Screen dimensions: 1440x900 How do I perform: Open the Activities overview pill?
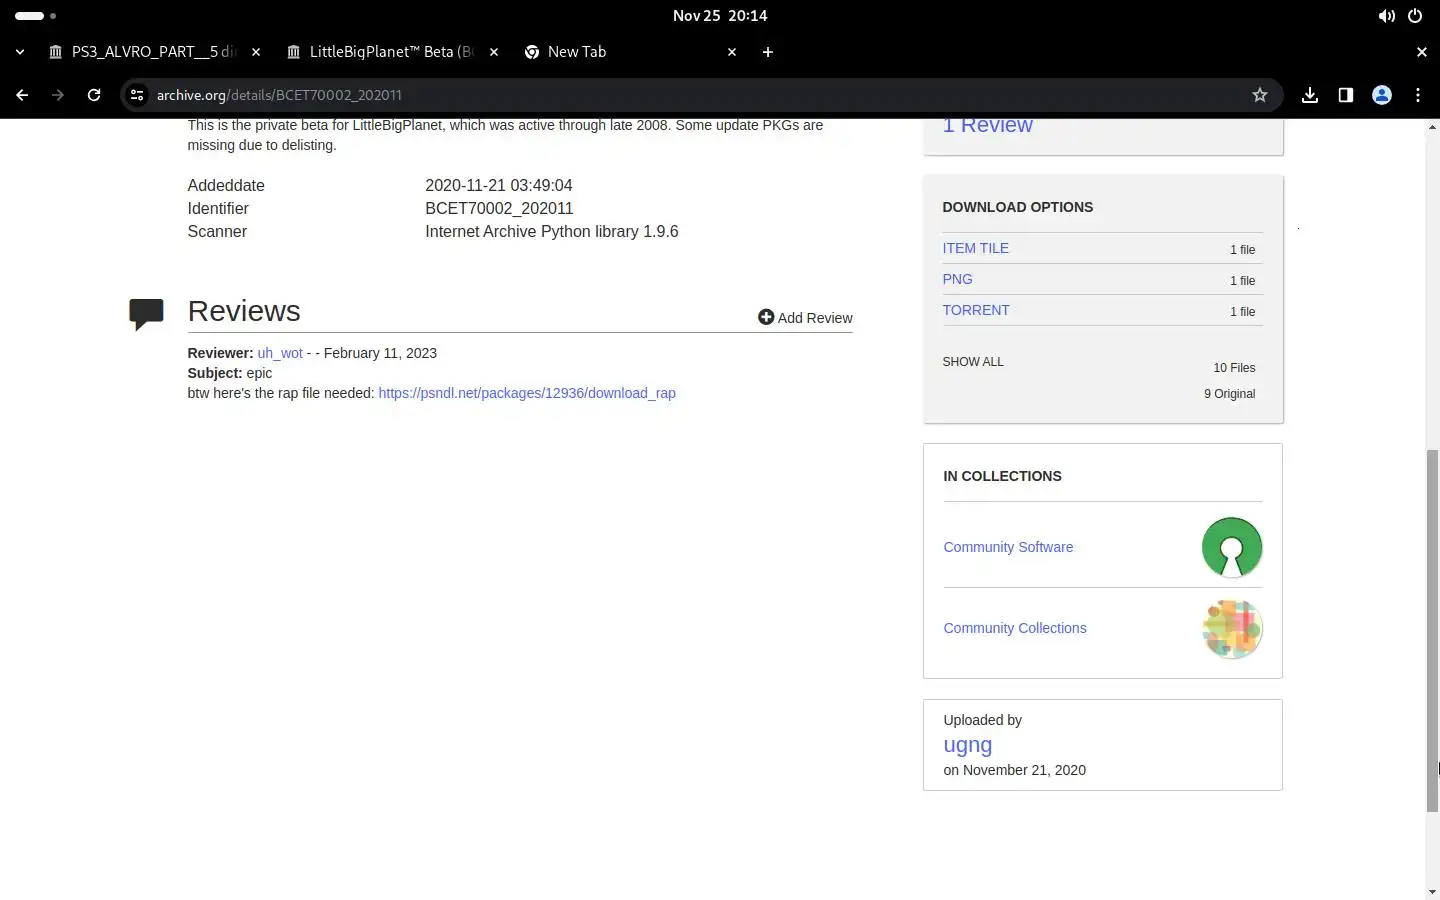click(x=35, y=16)
